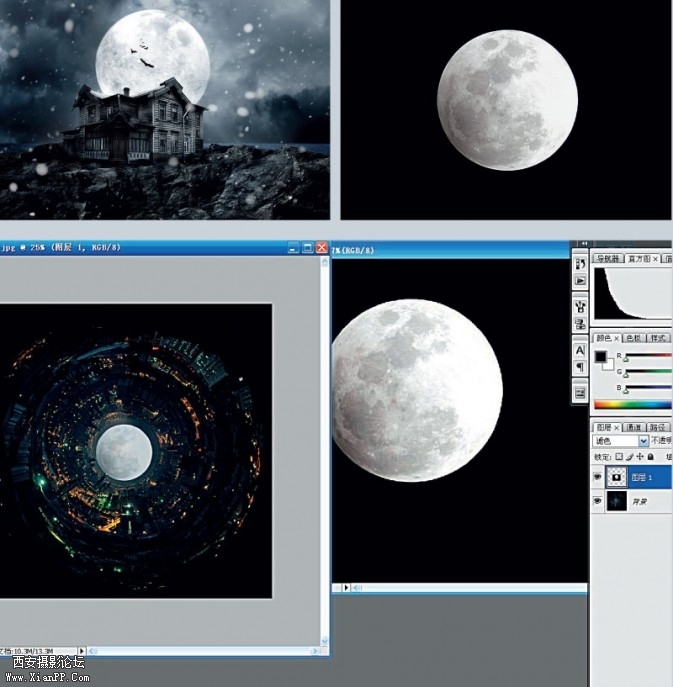673x687 pixels.
Task: Maximize the jpg @ 25% document window
Action: click(x=308, y=248)
